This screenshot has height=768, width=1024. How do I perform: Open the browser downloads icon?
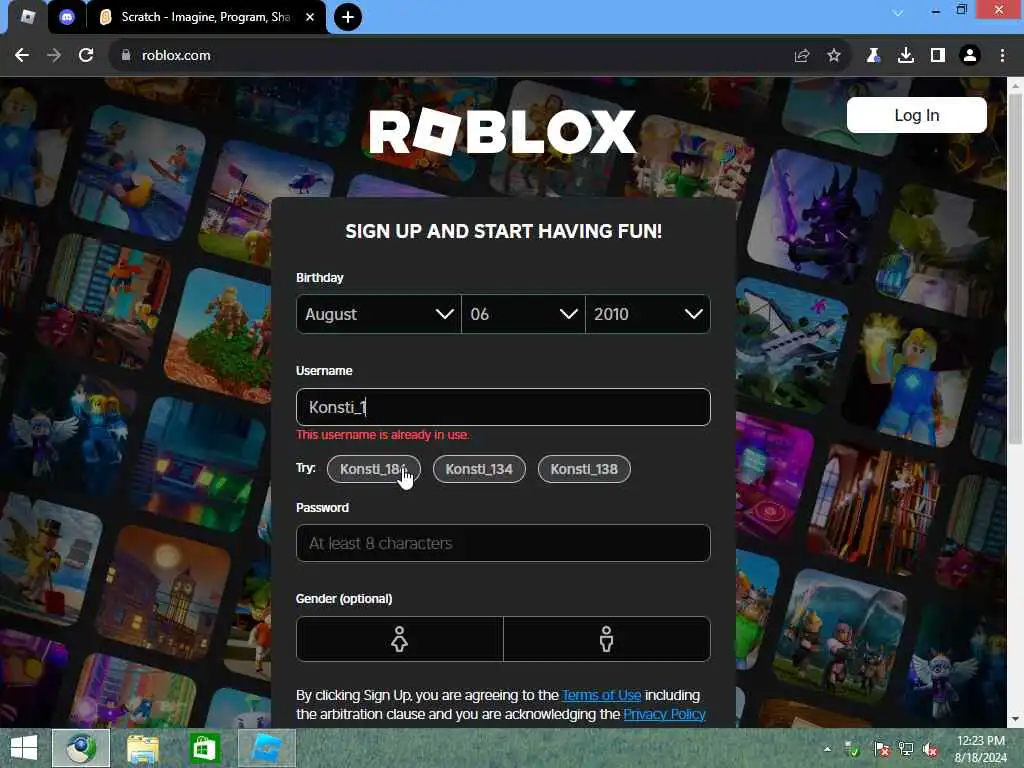[x=906, y=56]
